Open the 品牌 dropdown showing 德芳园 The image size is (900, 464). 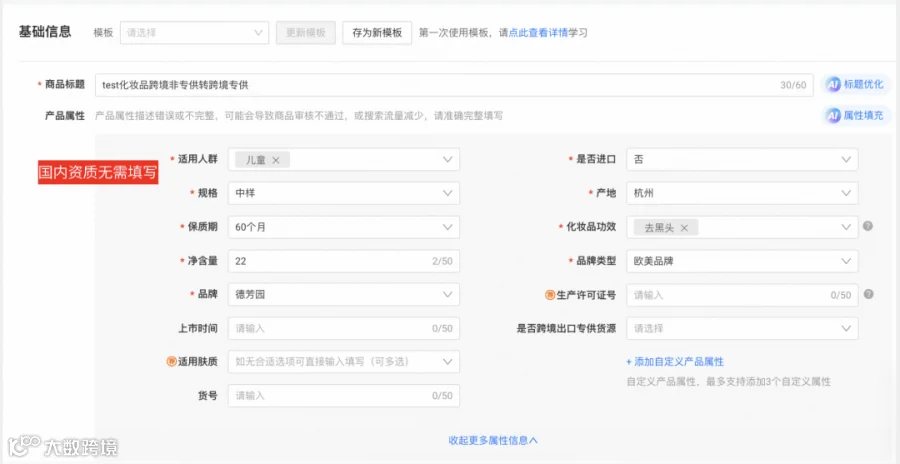click(344, 295)
